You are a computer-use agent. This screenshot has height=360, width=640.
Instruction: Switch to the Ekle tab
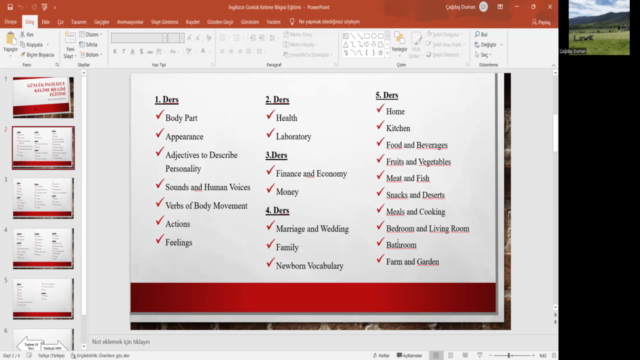pos(45,22)
